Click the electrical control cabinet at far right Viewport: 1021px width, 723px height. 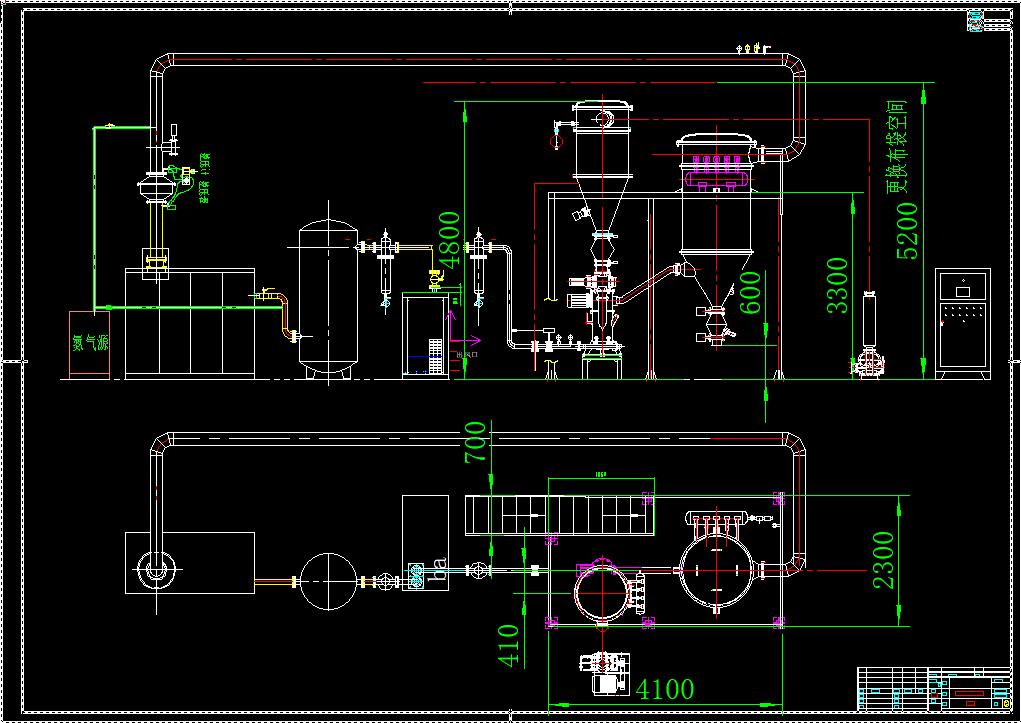962,323
